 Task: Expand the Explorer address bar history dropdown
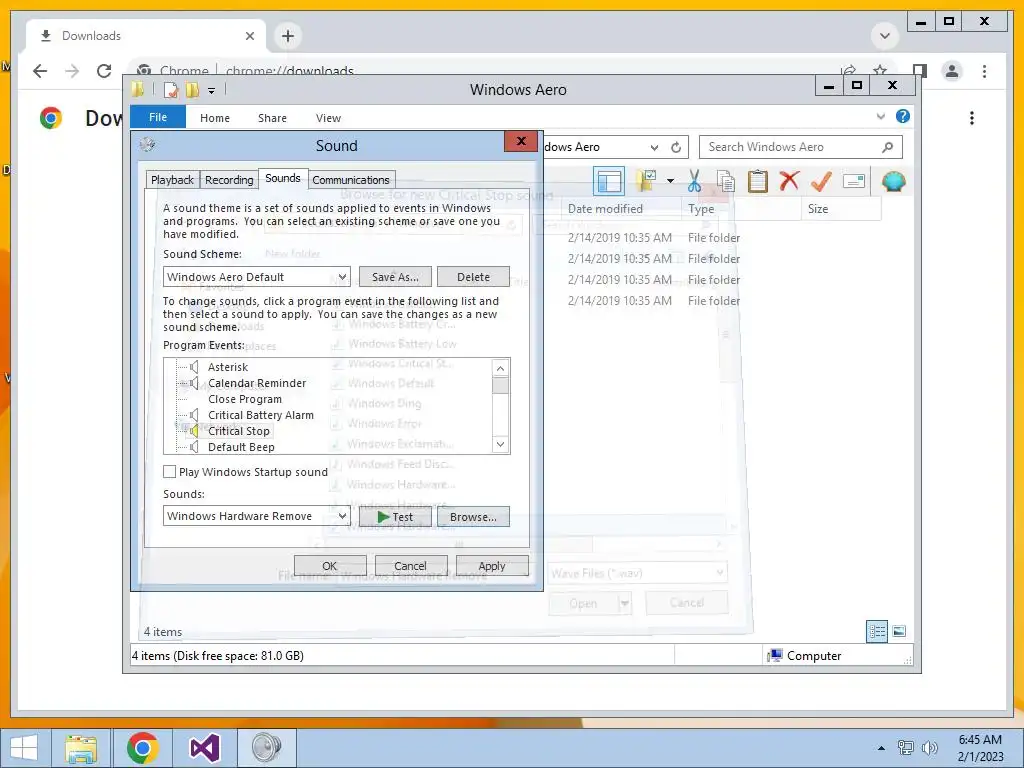pos(654,148)
